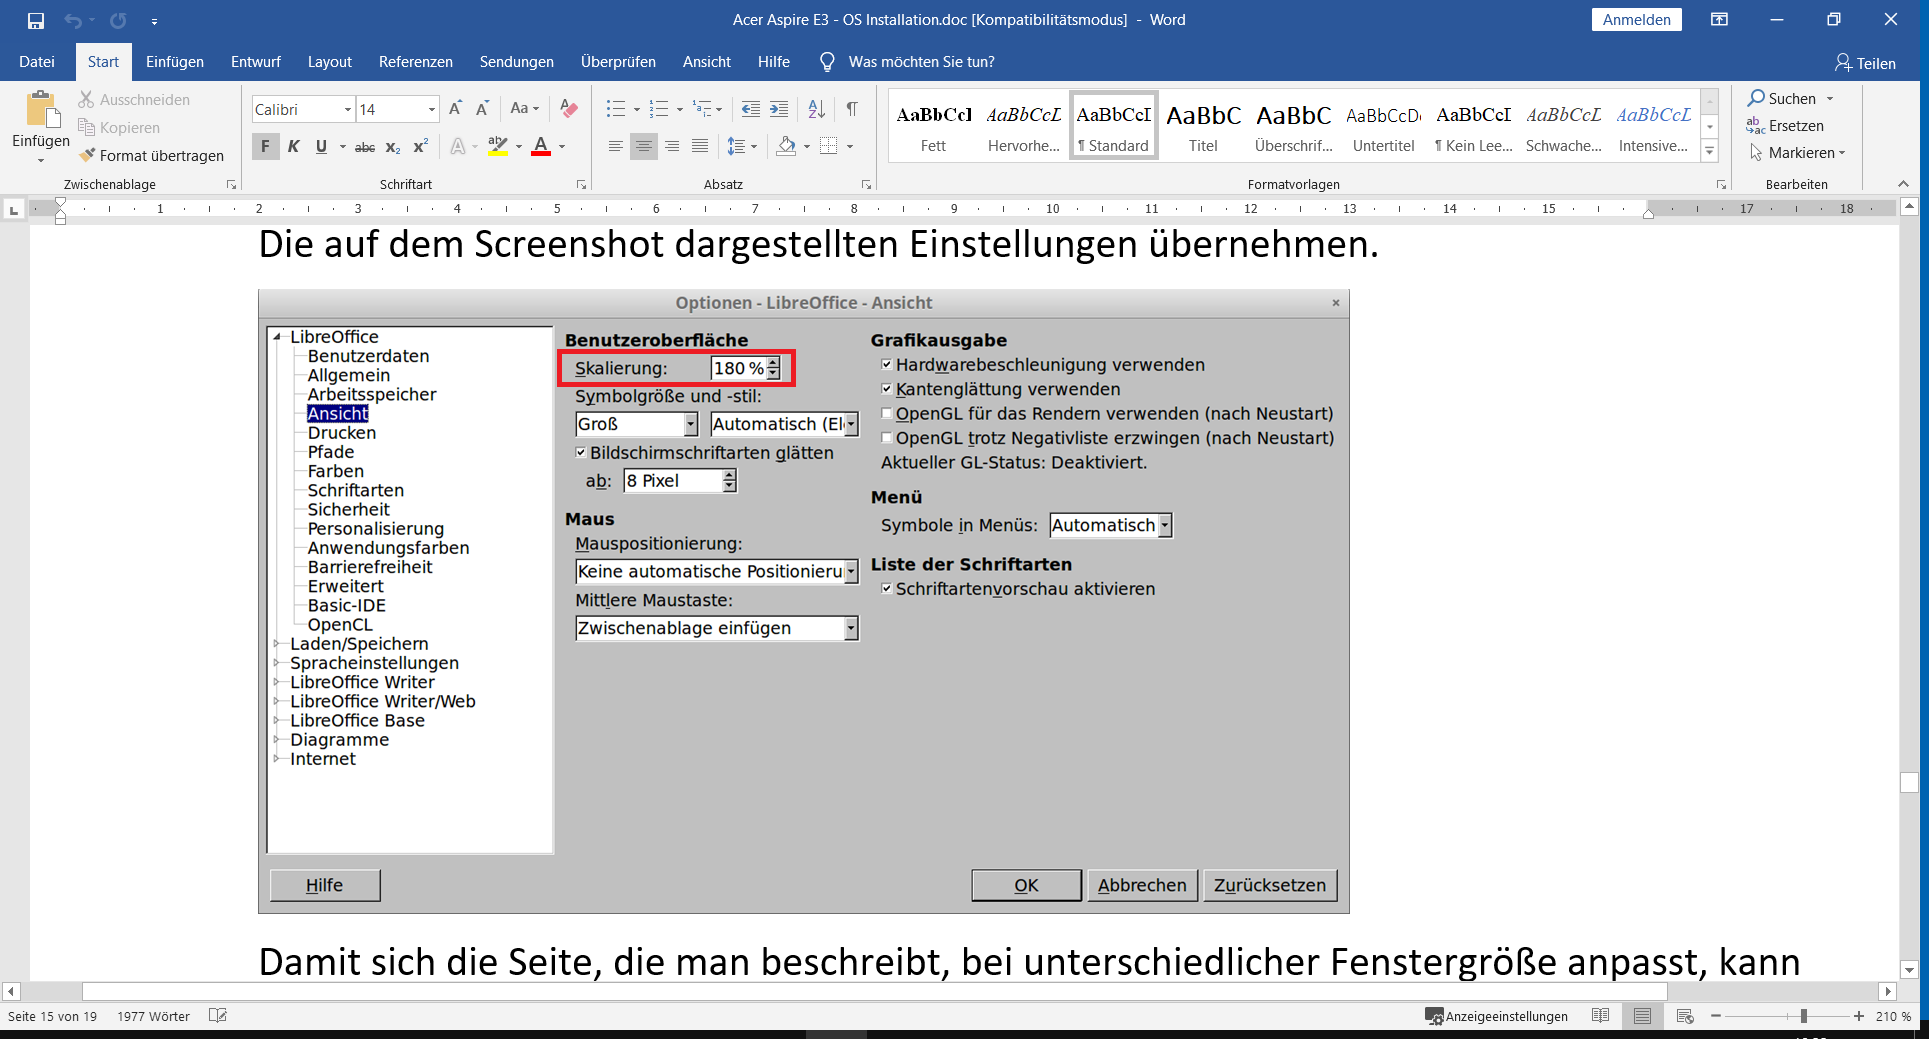This screenshot has height=1039, width=1929.
Task: Open the Zwischenablage dialog launcher
Action: (232, 185)
